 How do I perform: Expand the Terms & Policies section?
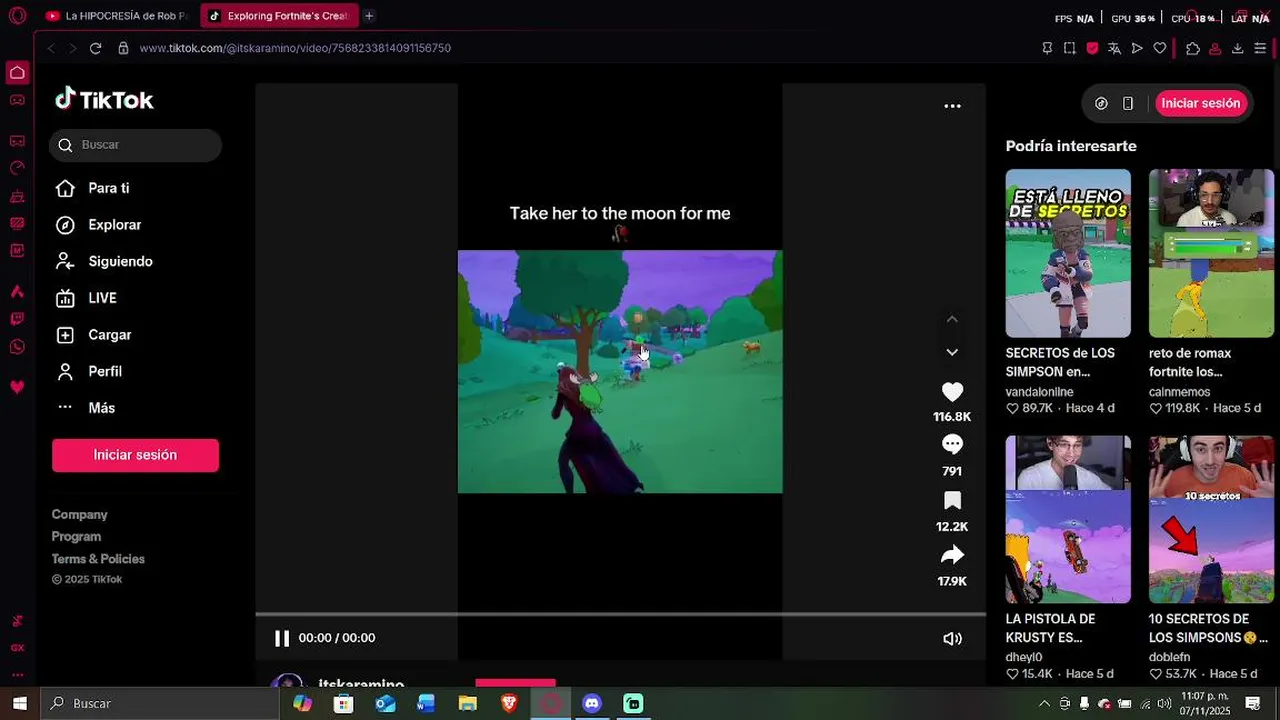[98, 559]
